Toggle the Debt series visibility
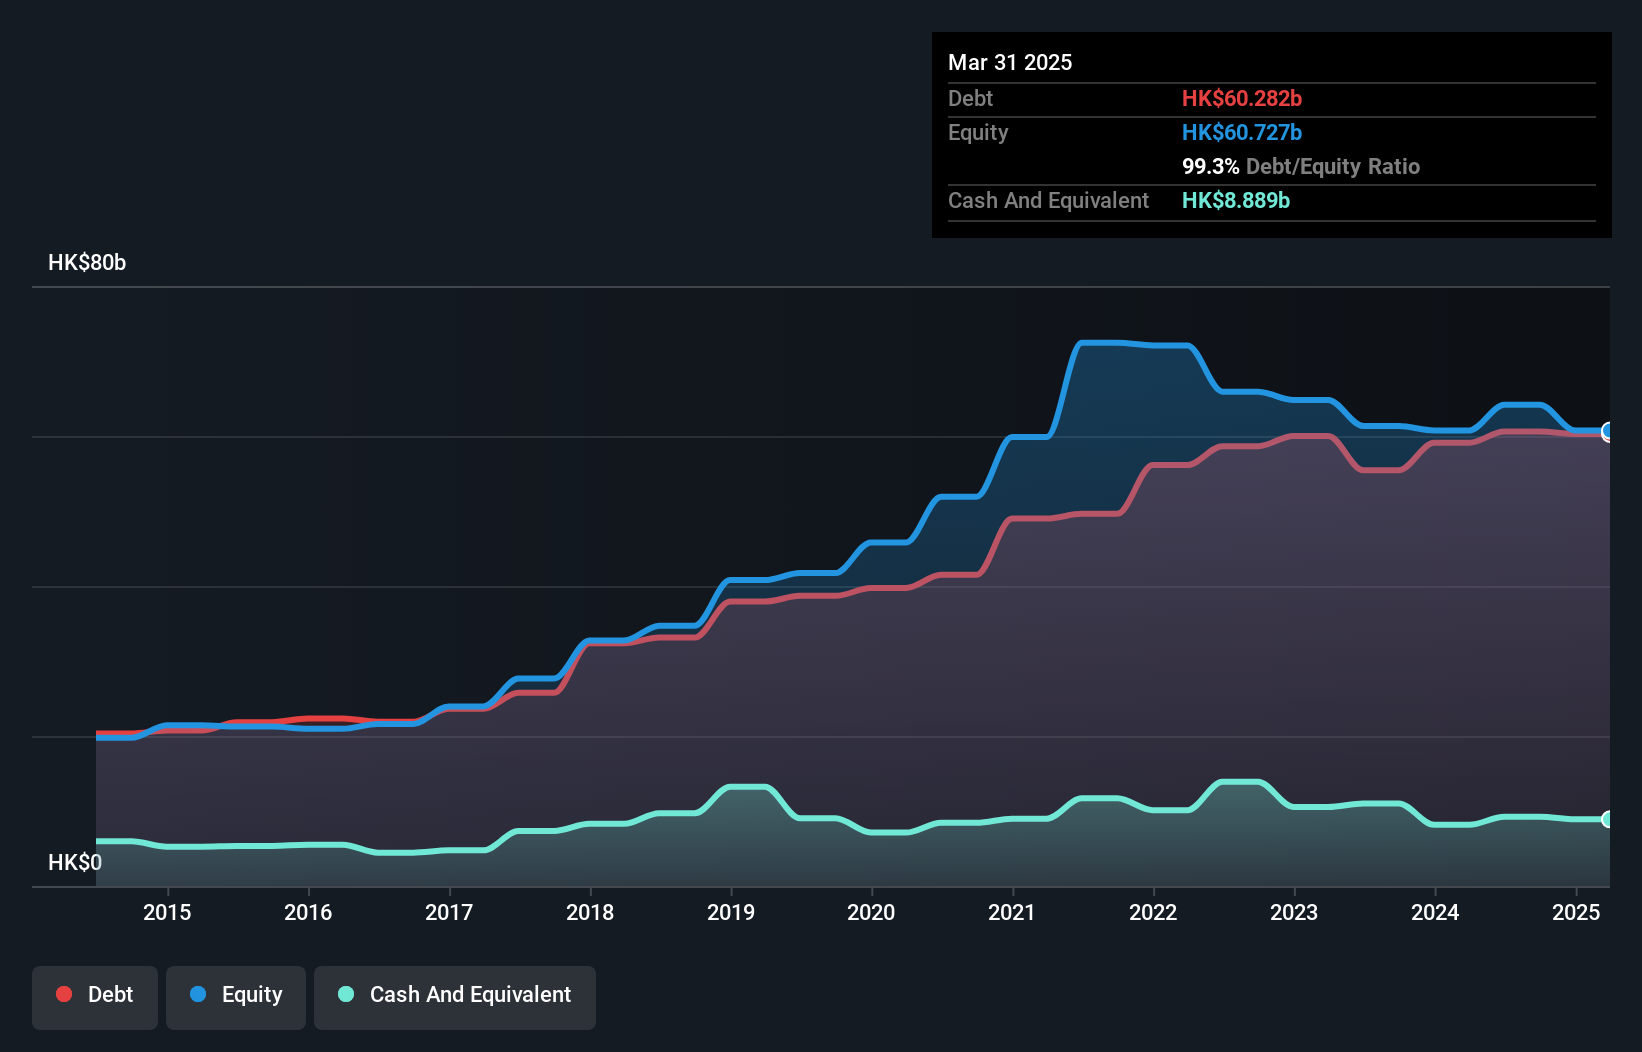The width and height of the screenshot is (1642, 1052). [x=95, y=997]
